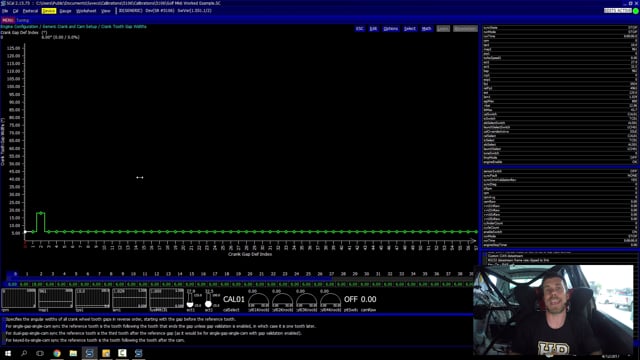Click the Select button above the graph
640x360 pixels.
coord(409,29)
